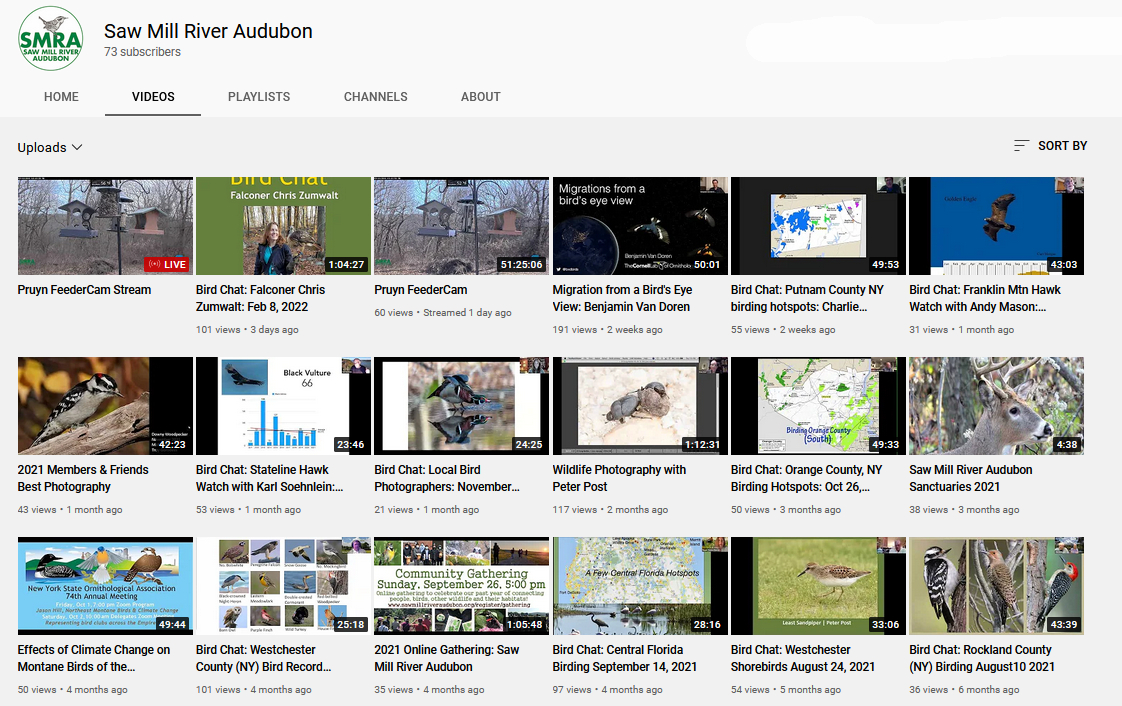The width and height of the screenshot is (1122, 706).
Task: Open Bird Chat: Stateline Hawk Watch title
Action: tap(270, 478)
